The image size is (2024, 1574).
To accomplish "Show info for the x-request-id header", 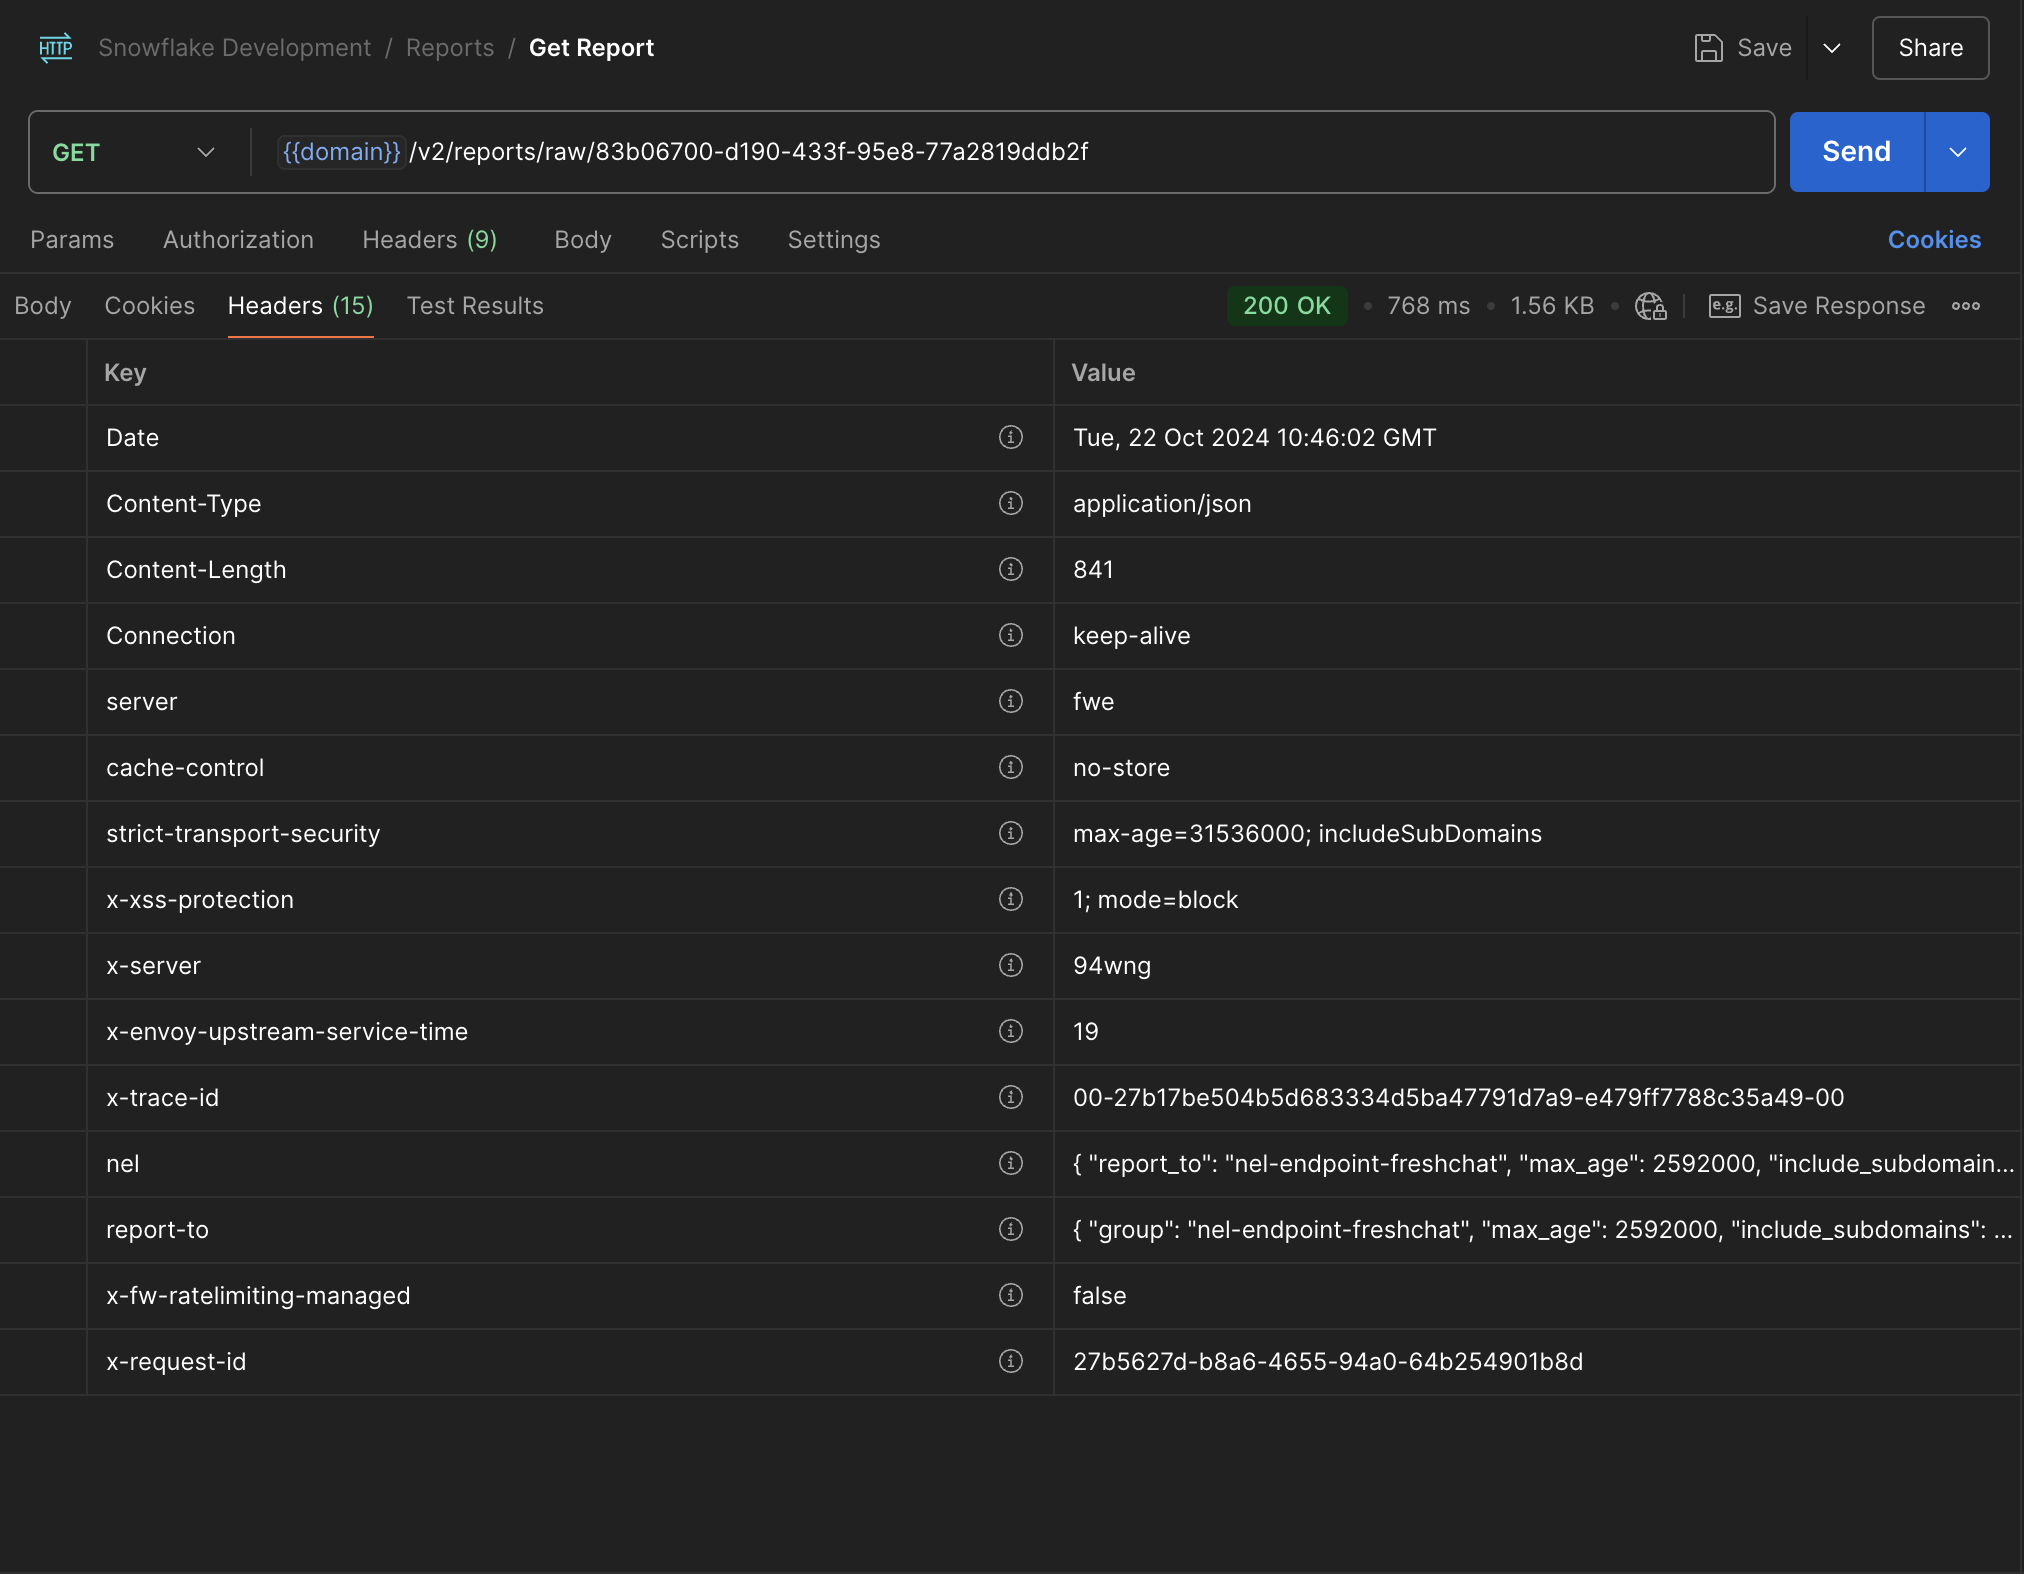I will (x=1011, y=1361).
